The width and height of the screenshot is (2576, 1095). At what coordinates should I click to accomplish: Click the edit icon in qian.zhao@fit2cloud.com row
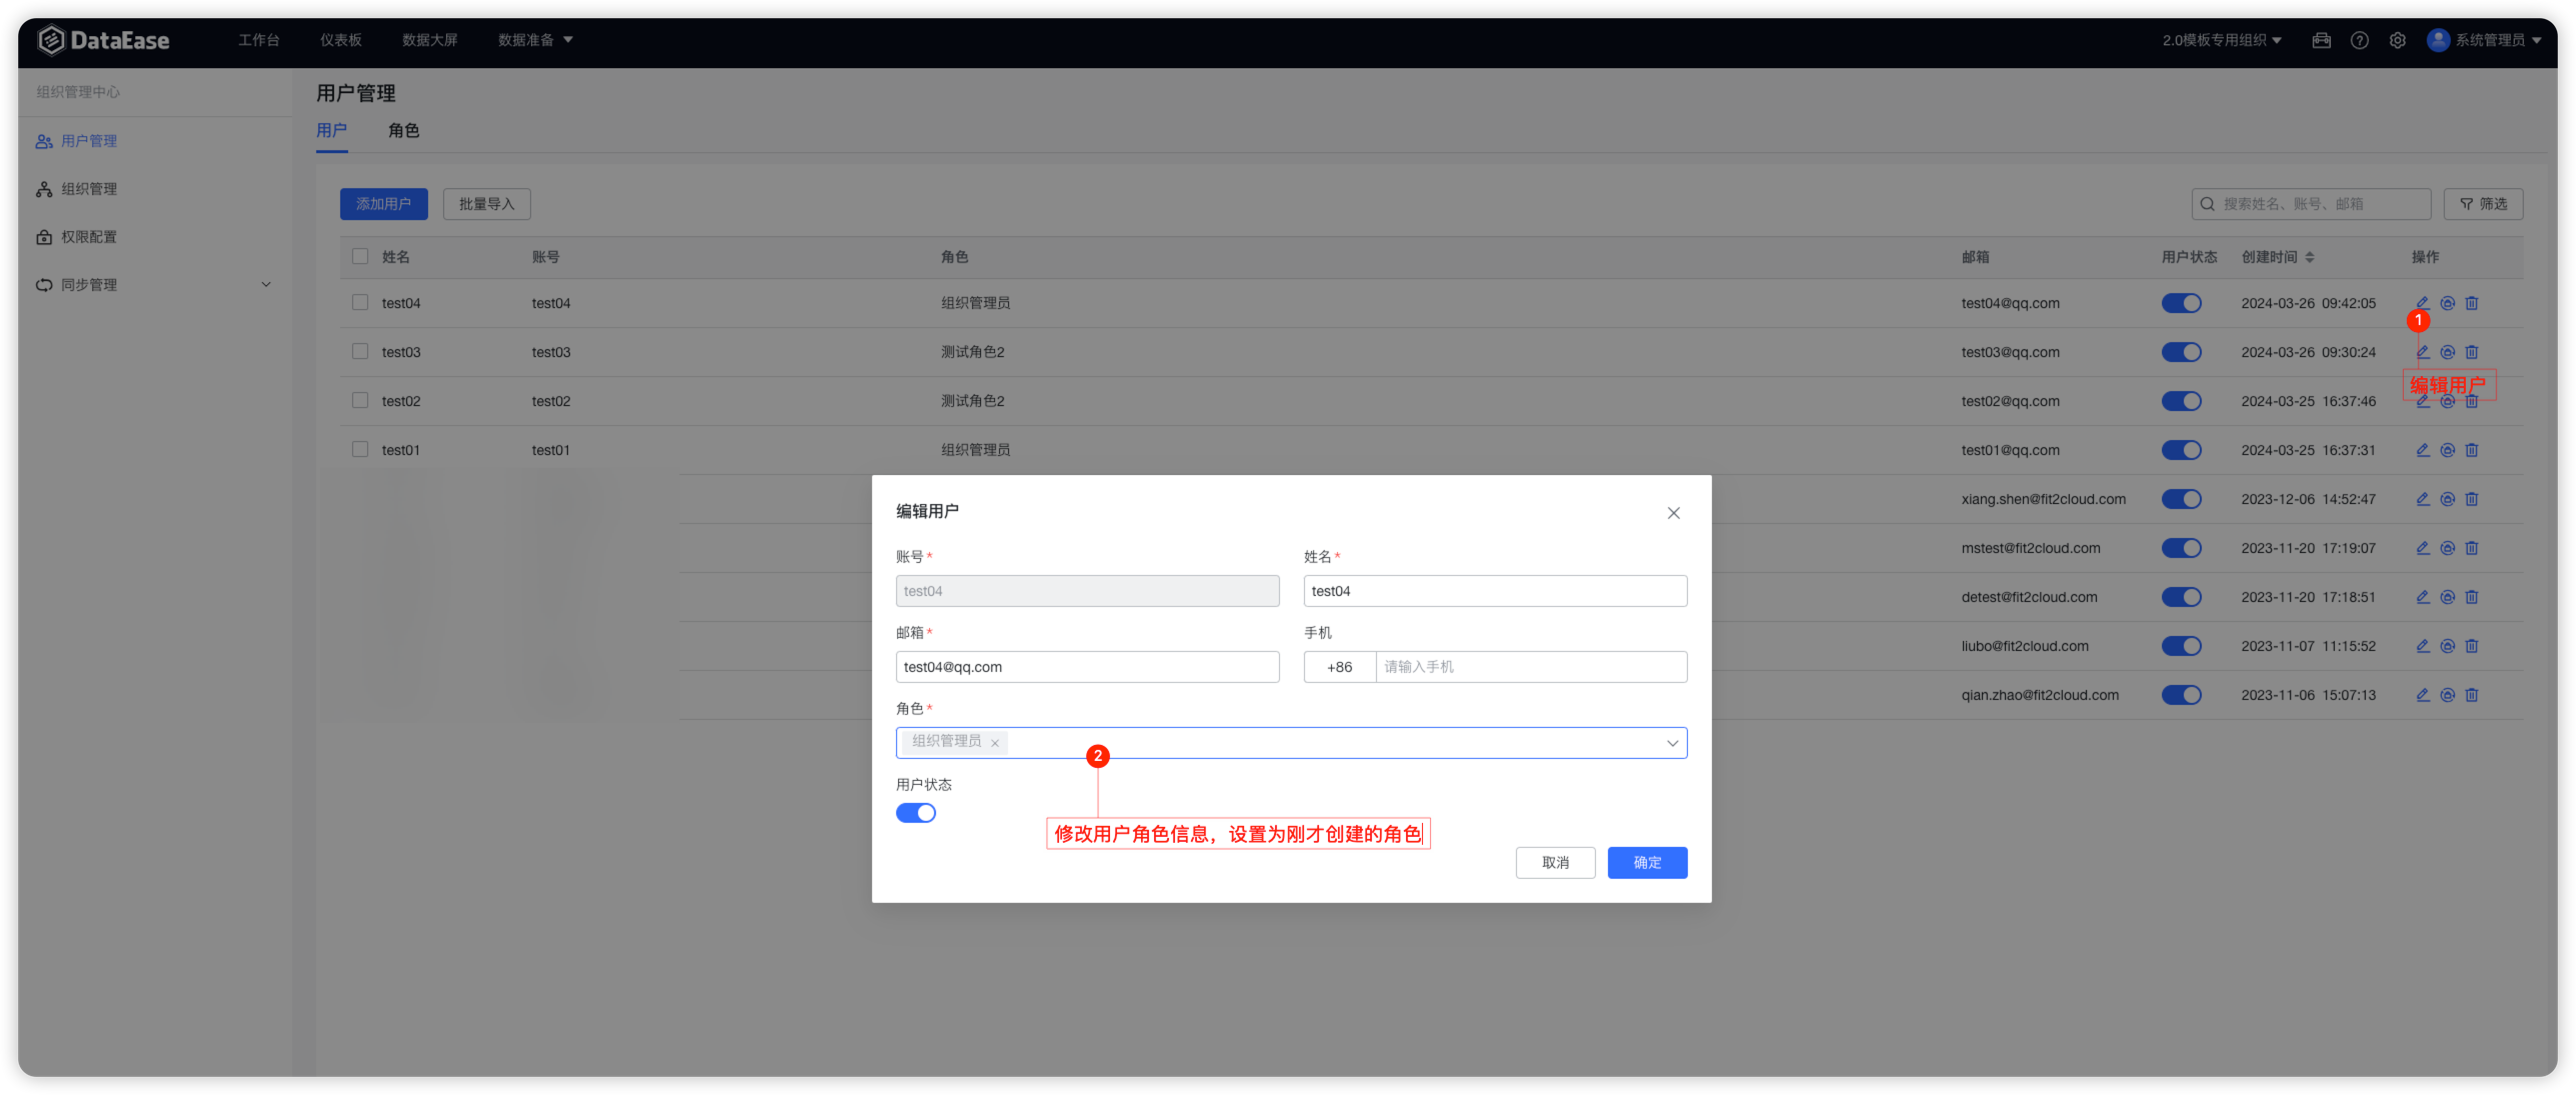pos(2422,695)
